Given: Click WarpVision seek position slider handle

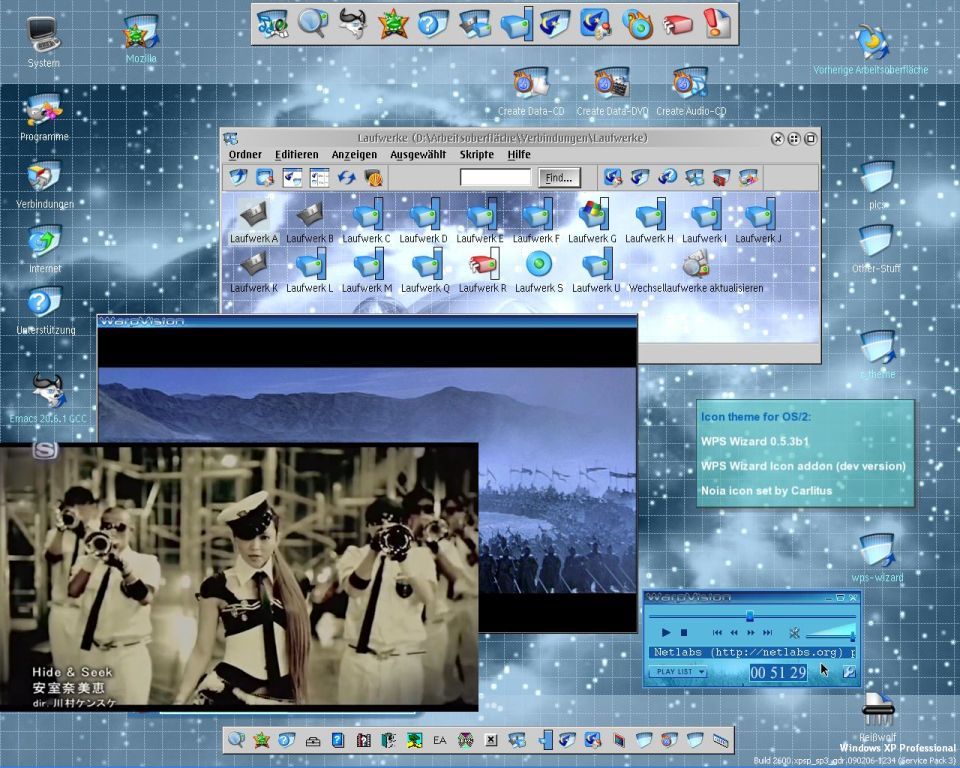Looking at the screenshot, I should tap(749, 616).
